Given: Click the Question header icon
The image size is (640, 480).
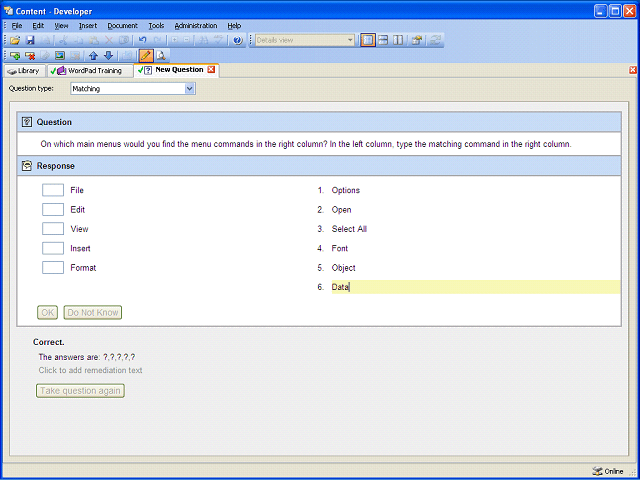Looking at the screenshot, I should [x=27, y=122].
